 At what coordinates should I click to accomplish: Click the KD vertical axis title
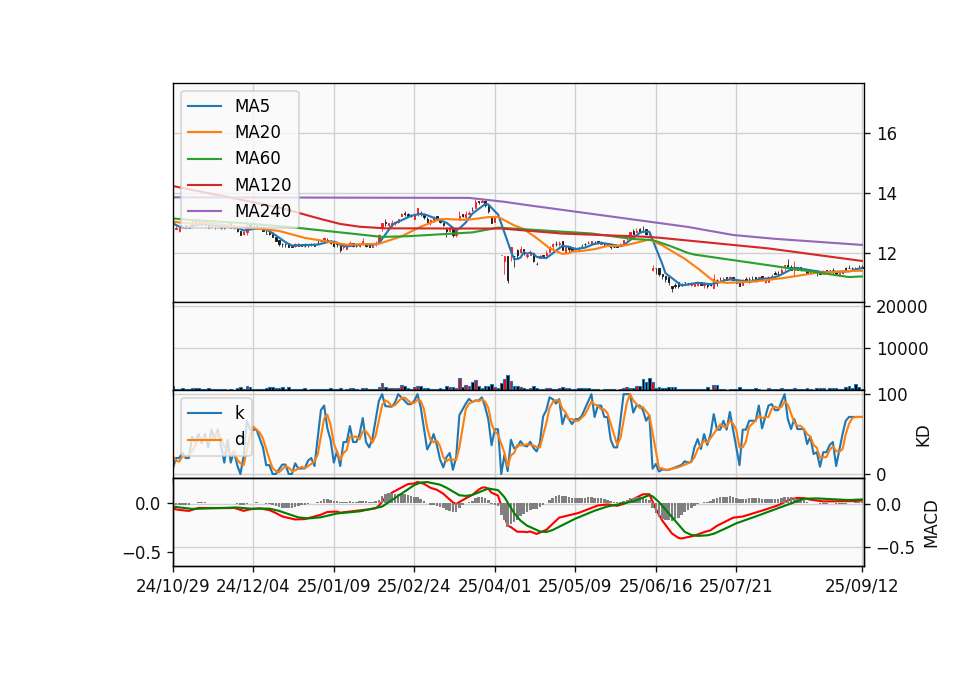[923, 436]
